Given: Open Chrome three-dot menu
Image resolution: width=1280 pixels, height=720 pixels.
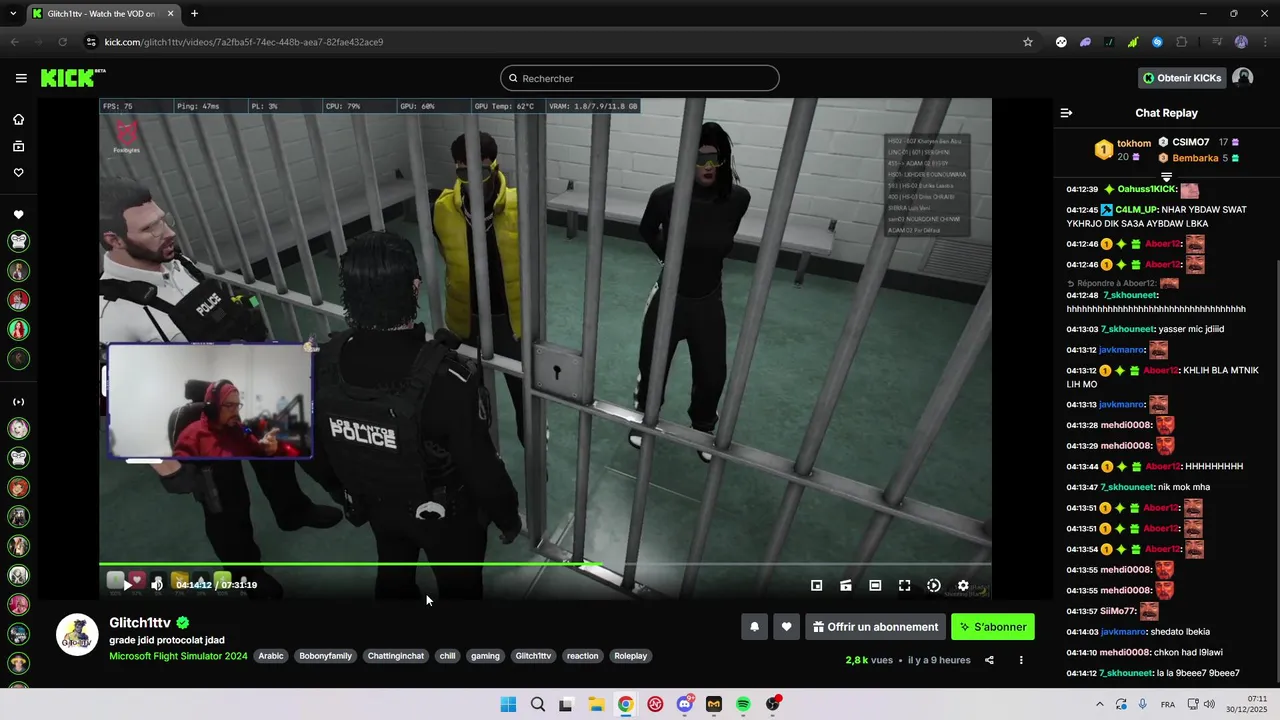Looking at the screenshot, I should coord(1265,42).
